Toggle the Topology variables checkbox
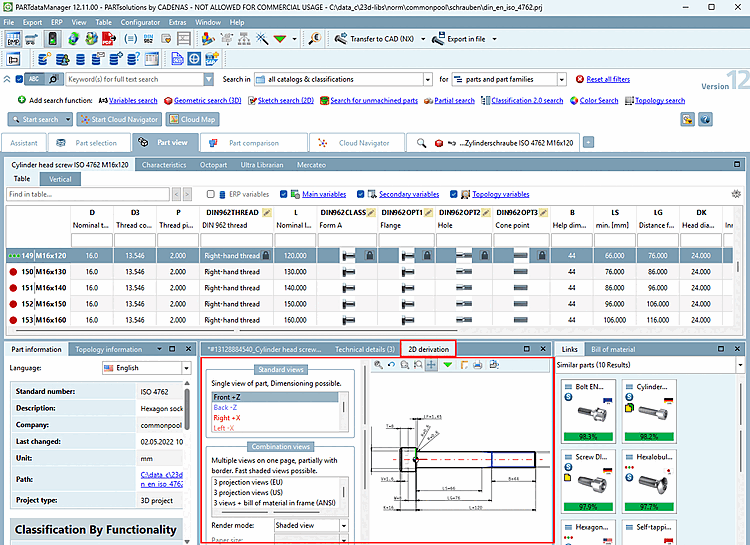This screenshot has height=545, width=750. pyautogui.click(x=455, y=194)
